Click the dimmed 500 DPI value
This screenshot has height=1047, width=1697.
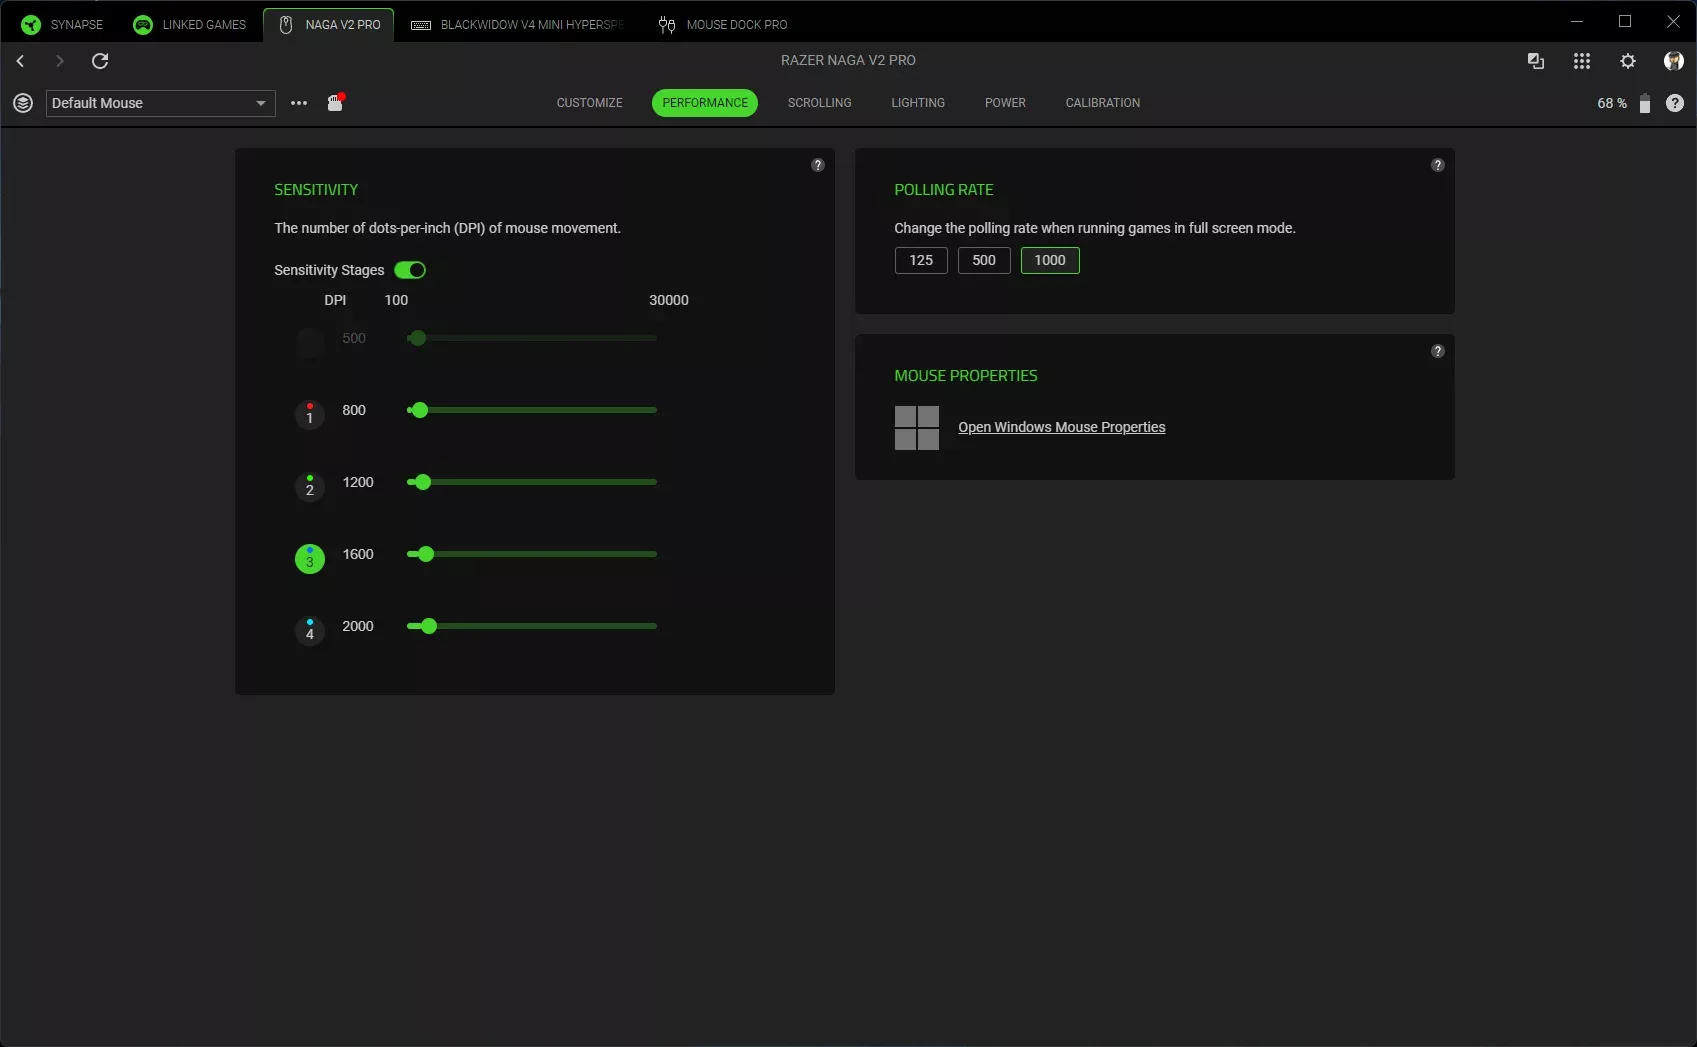point(354,338)
